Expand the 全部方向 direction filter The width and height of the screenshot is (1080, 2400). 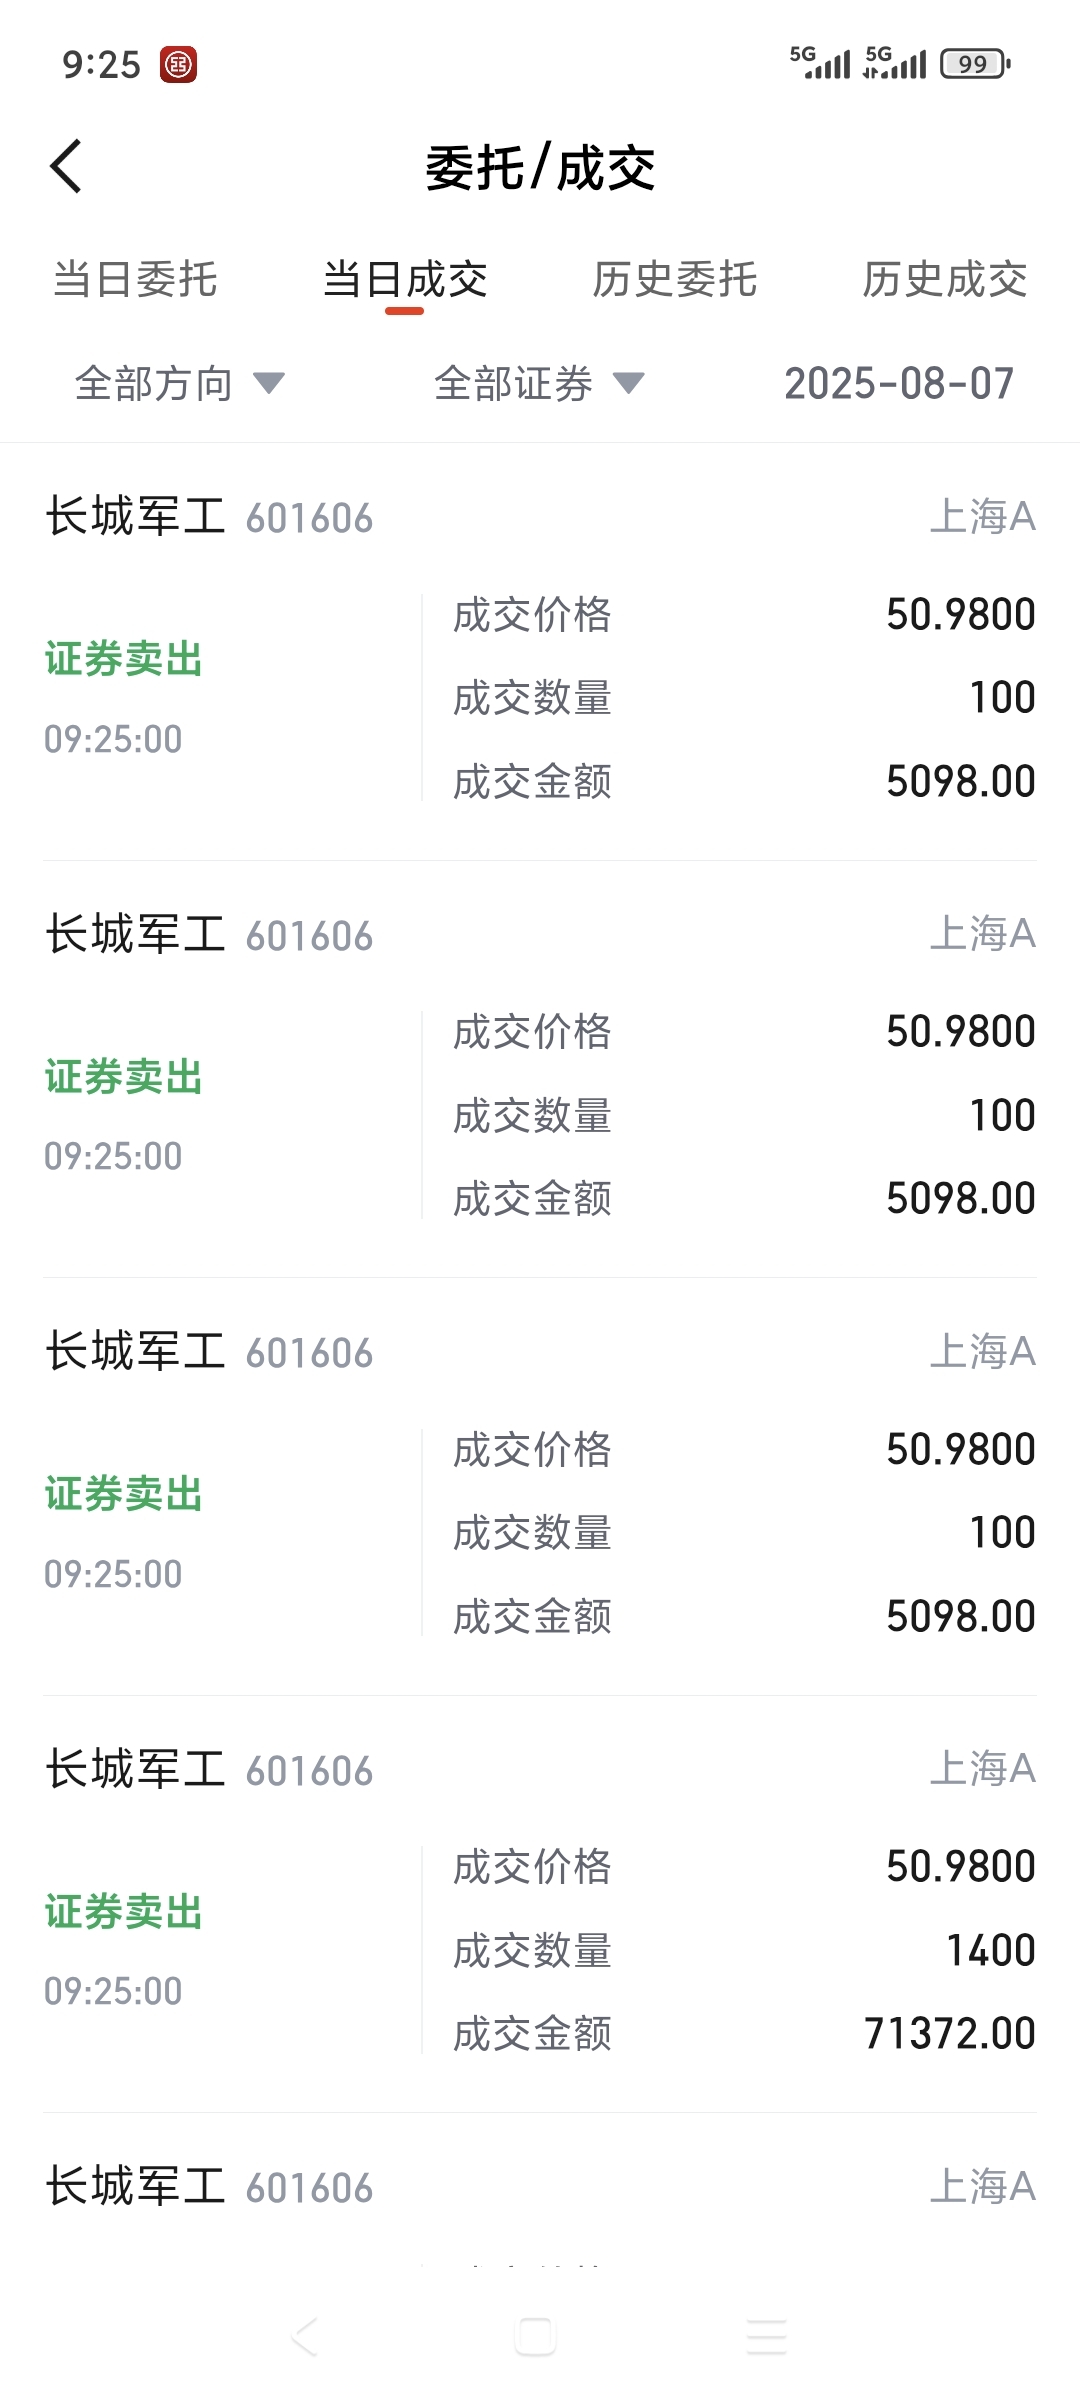point(180,383)
